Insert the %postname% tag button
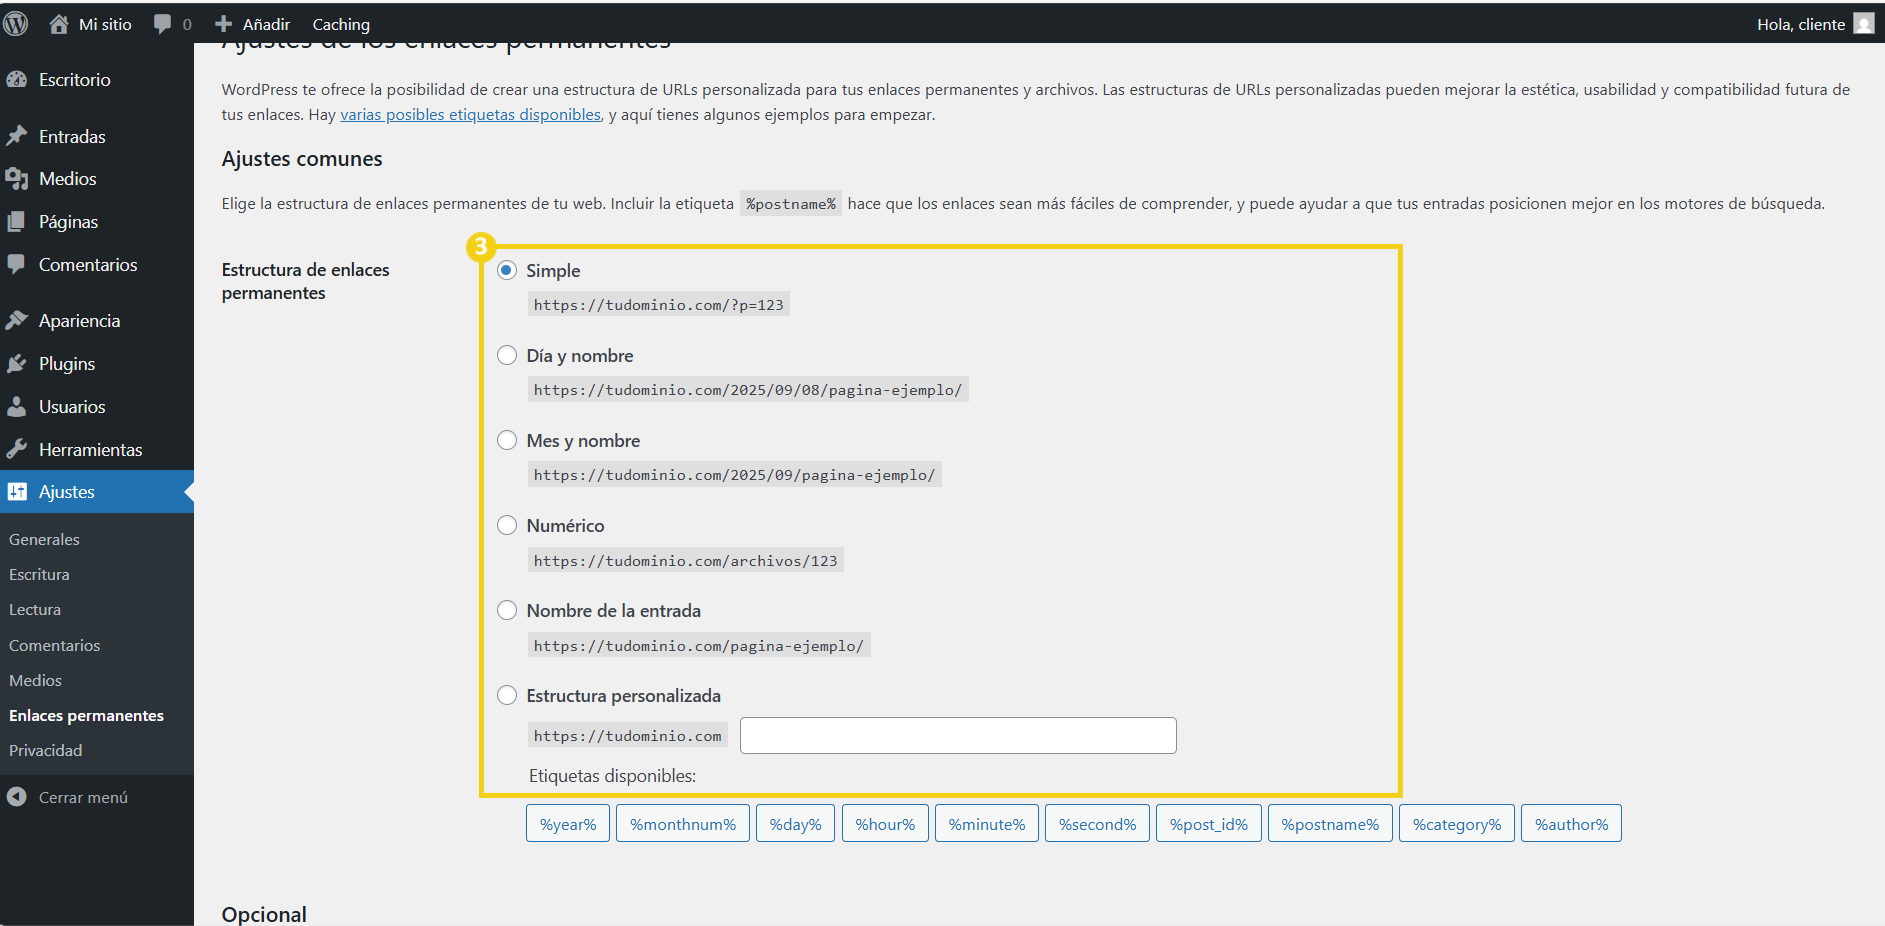Image resolution: width=1885 pixels, height=926 pixels. click(x=1329, y=824)
